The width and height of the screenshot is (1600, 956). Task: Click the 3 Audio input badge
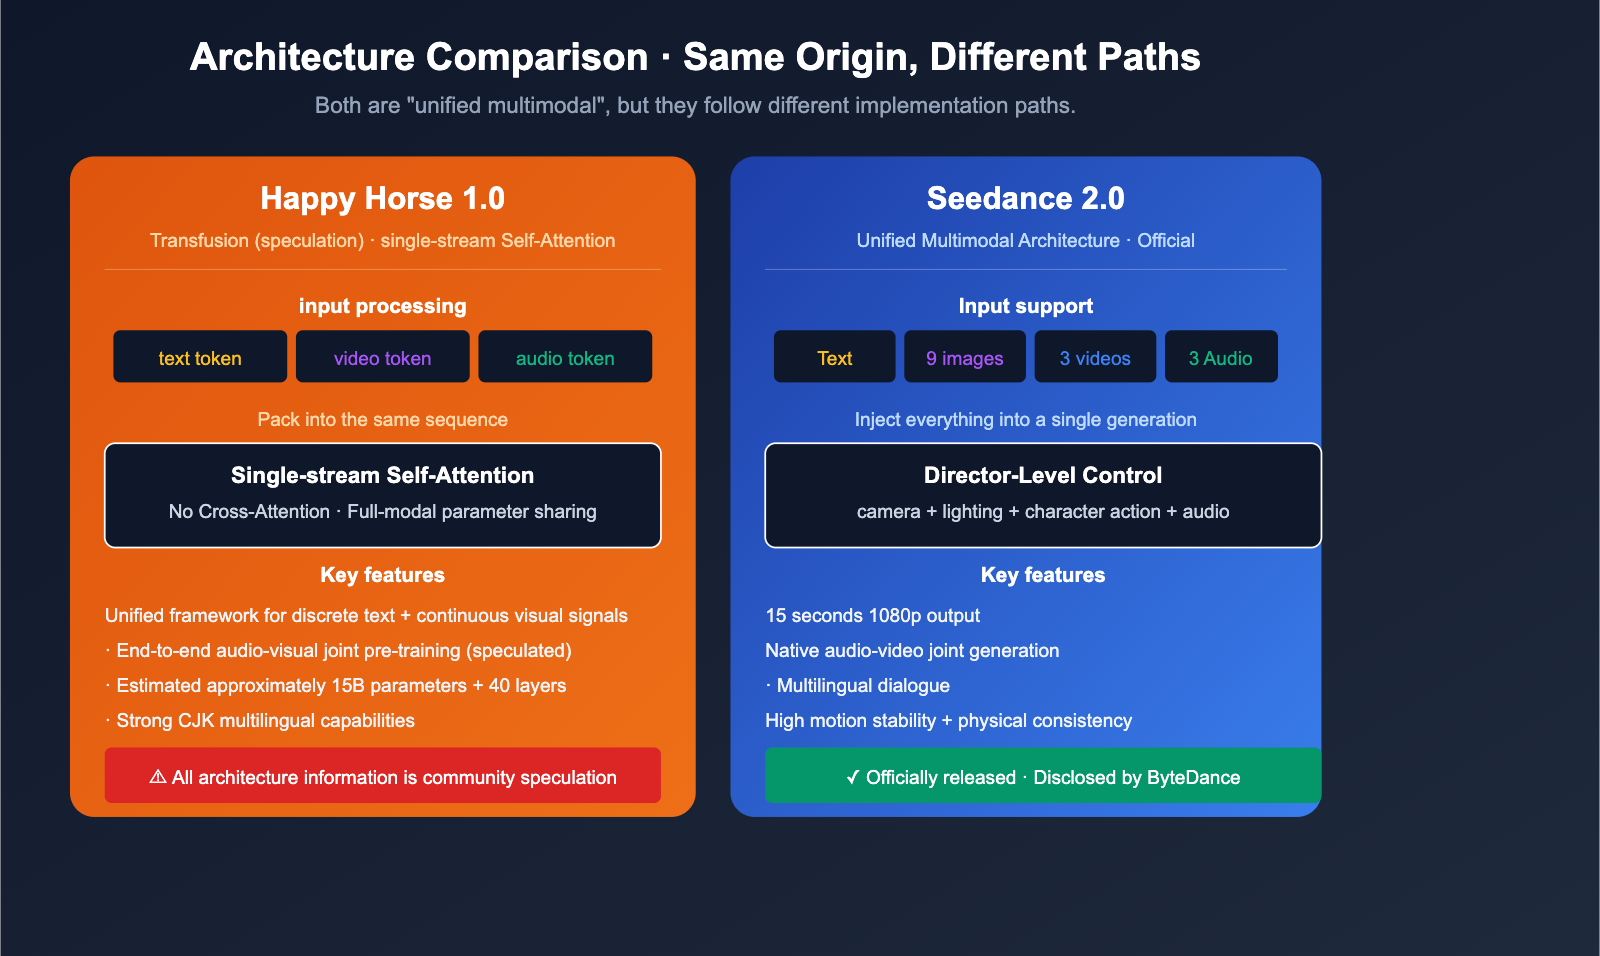click(x=1221, y=356)
